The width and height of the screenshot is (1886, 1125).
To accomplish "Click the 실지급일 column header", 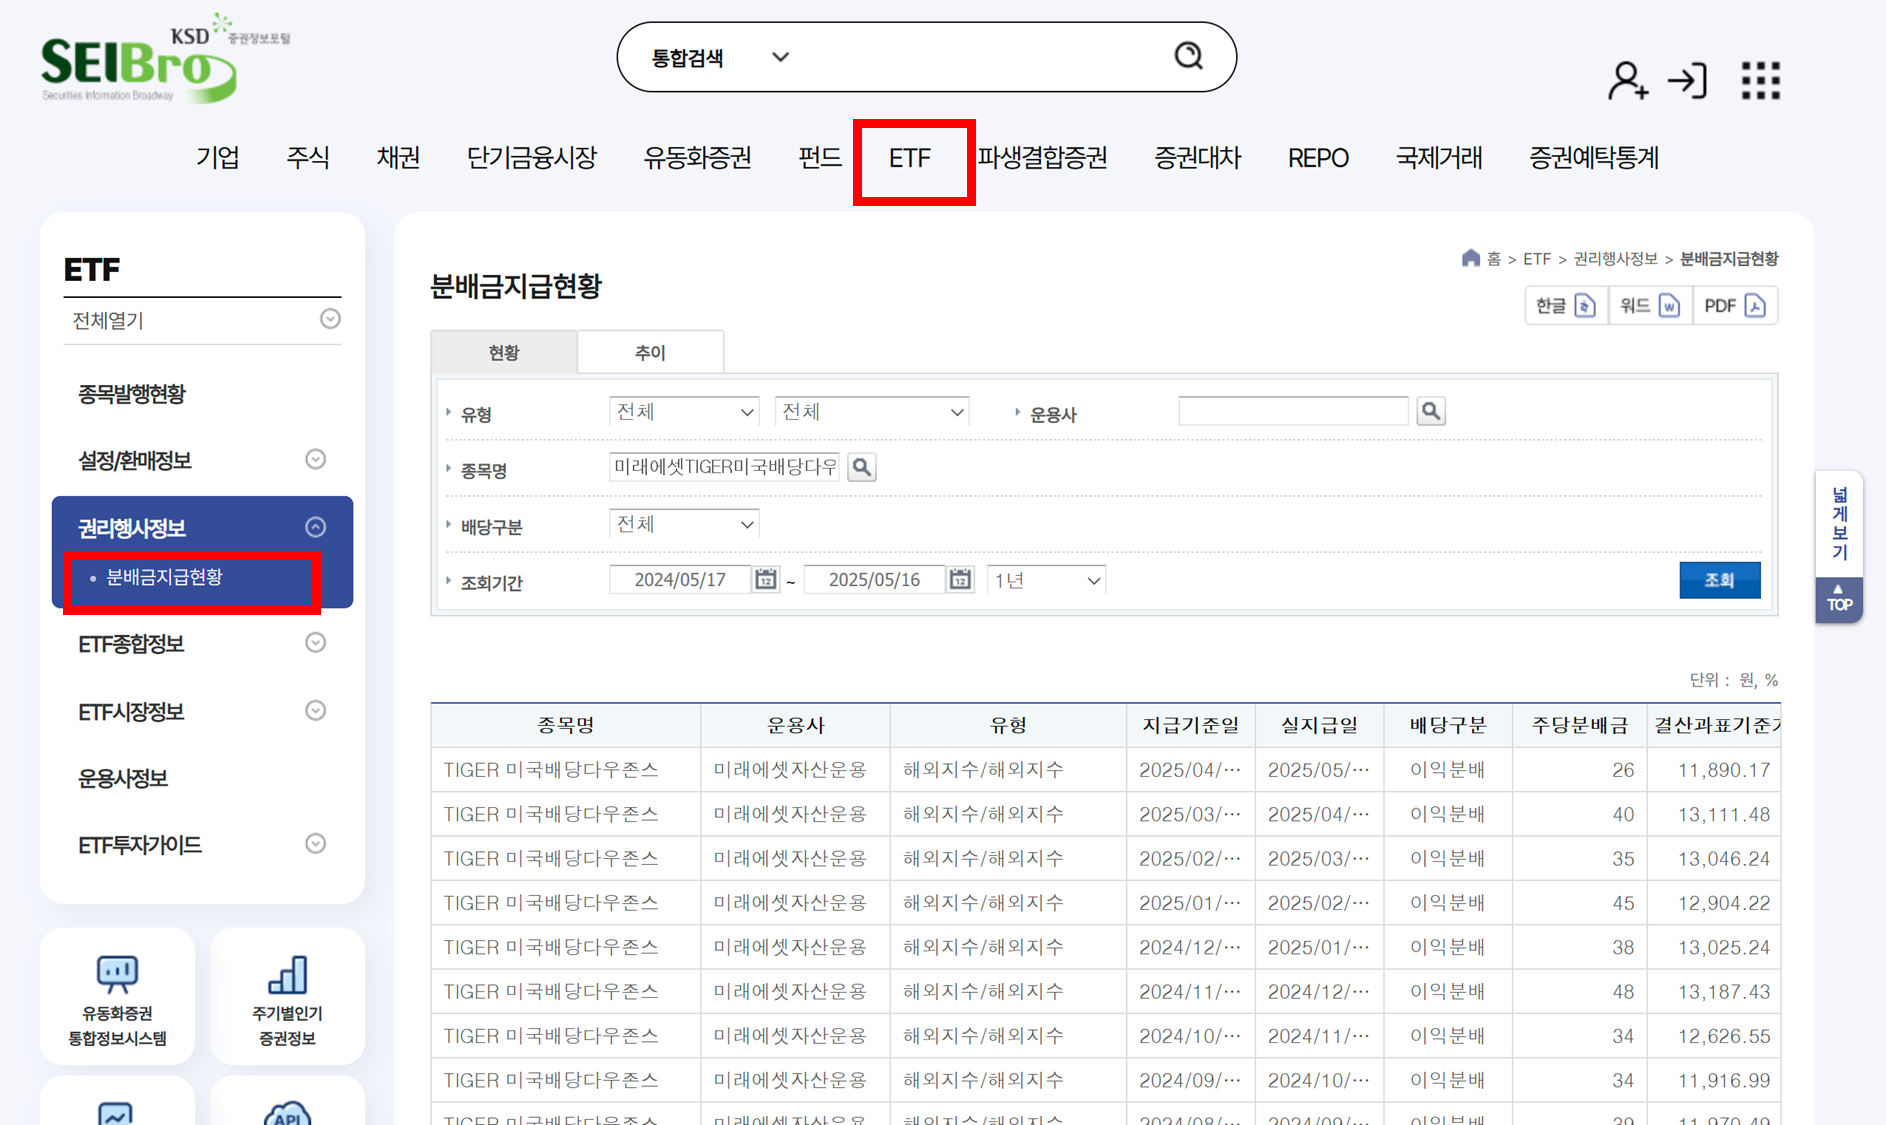I will (1320, 725).
